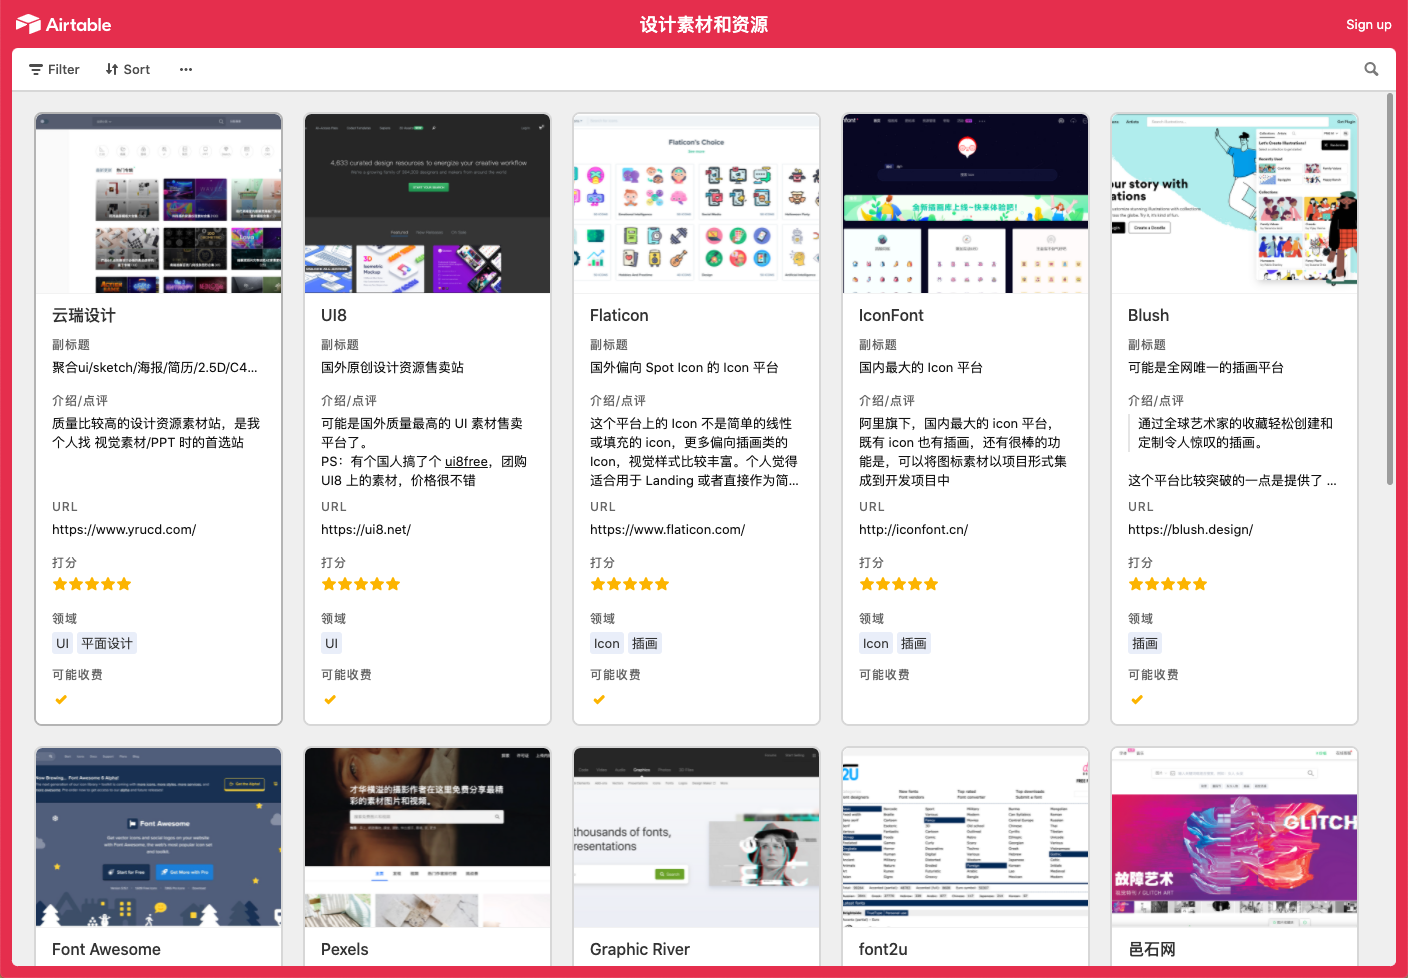
Task: Open the IconFont card thumbnail image
Action: 965,203
